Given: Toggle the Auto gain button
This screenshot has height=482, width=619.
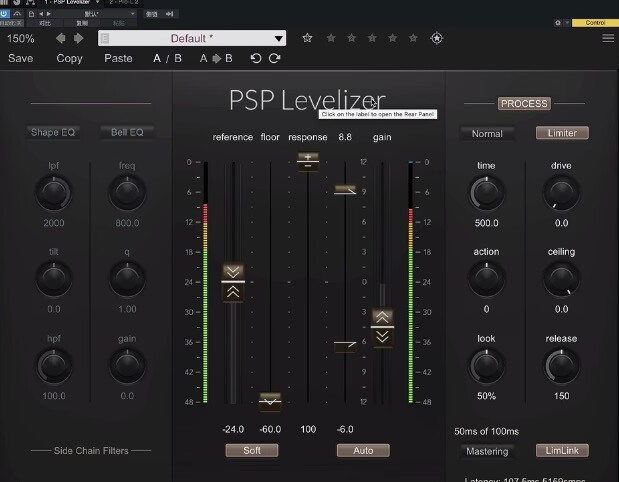Looking at the screenshot, I should point(363,450).
